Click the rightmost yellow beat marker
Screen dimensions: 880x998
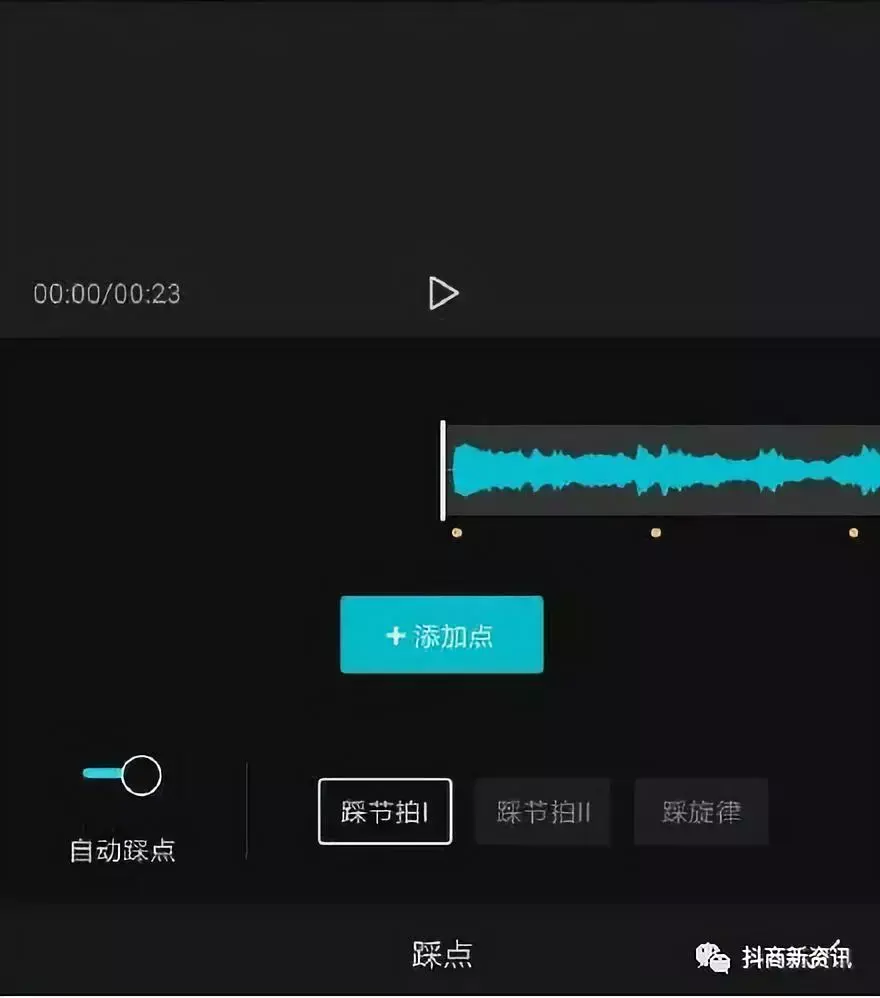[x=854, y=532]
